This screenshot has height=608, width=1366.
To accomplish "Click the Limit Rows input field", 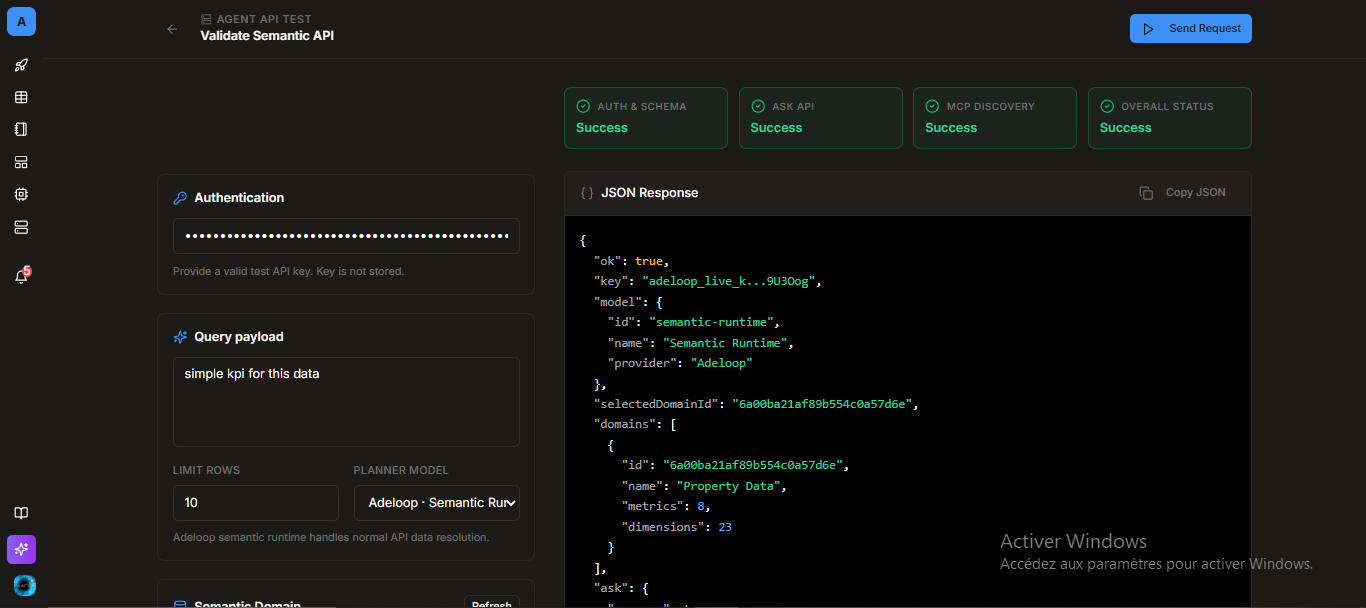I will (256, 503).
